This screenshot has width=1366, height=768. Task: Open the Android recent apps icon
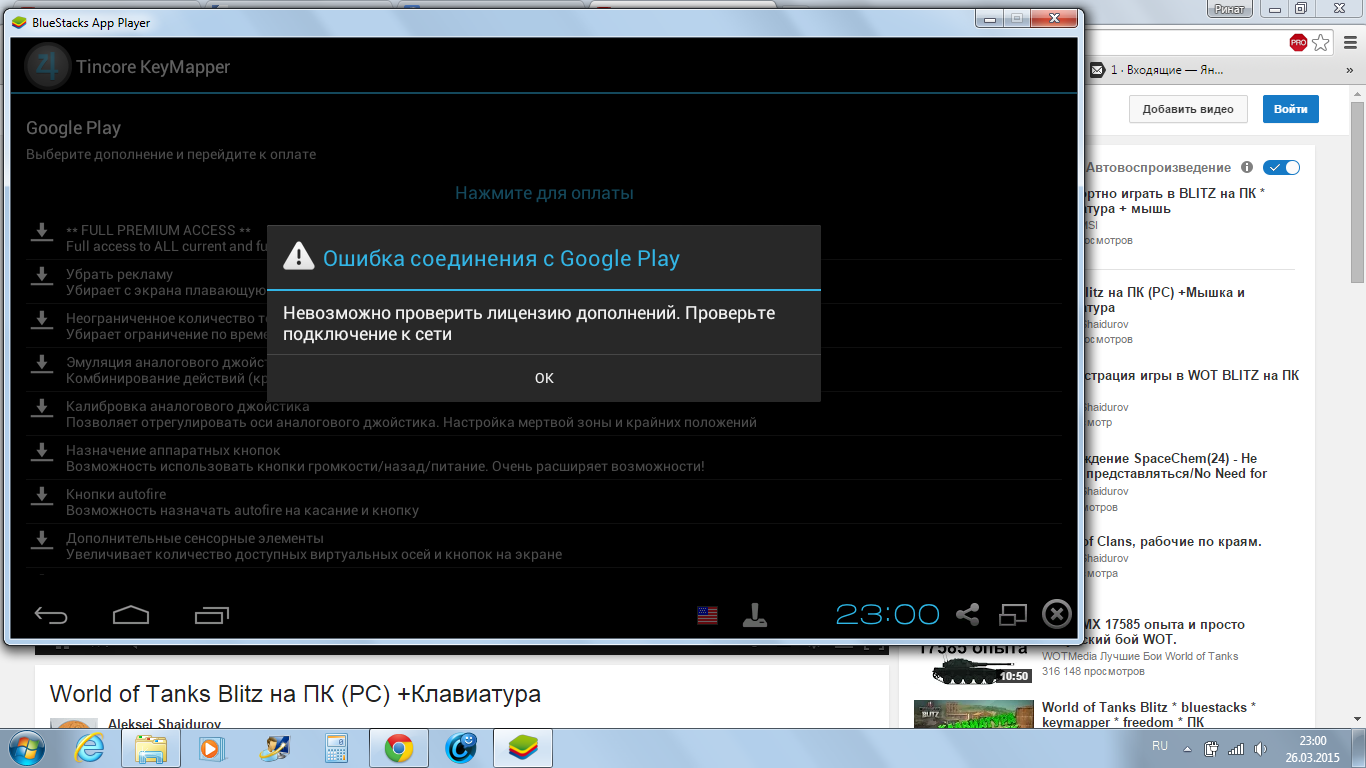pyautogui.click(x=211, y=615)
